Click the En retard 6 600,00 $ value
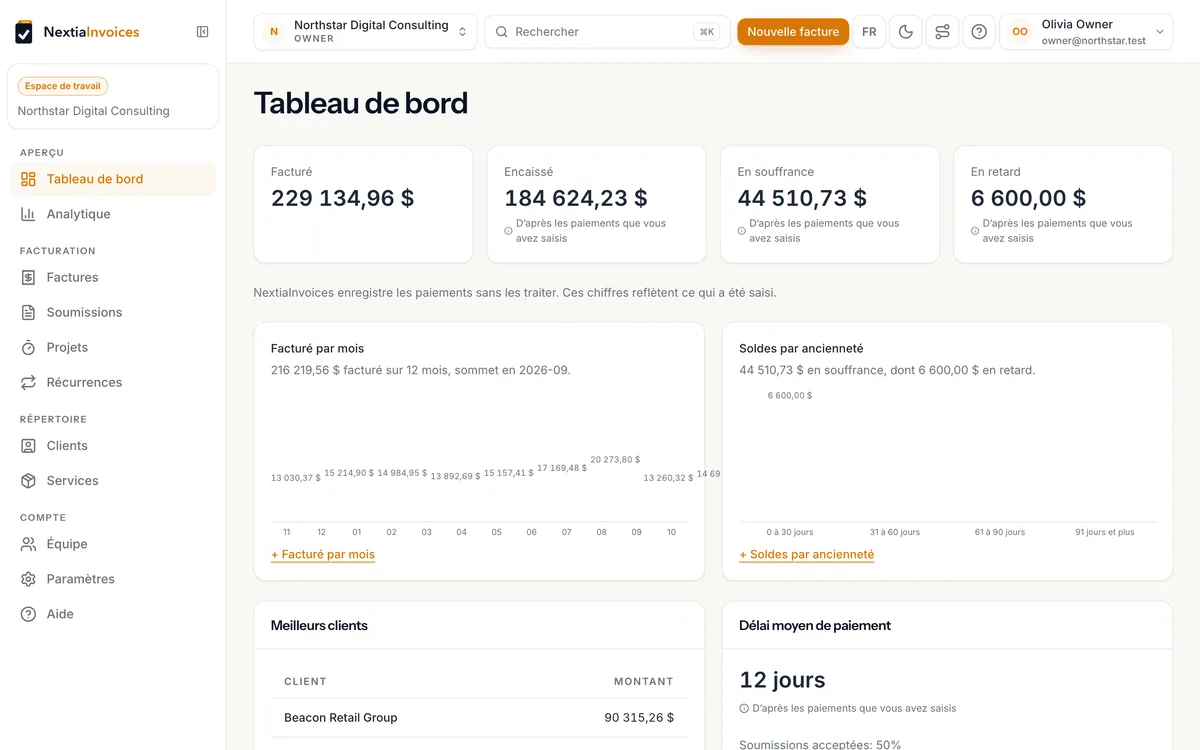The image size is (1200, 750). tap(1028, 198)
